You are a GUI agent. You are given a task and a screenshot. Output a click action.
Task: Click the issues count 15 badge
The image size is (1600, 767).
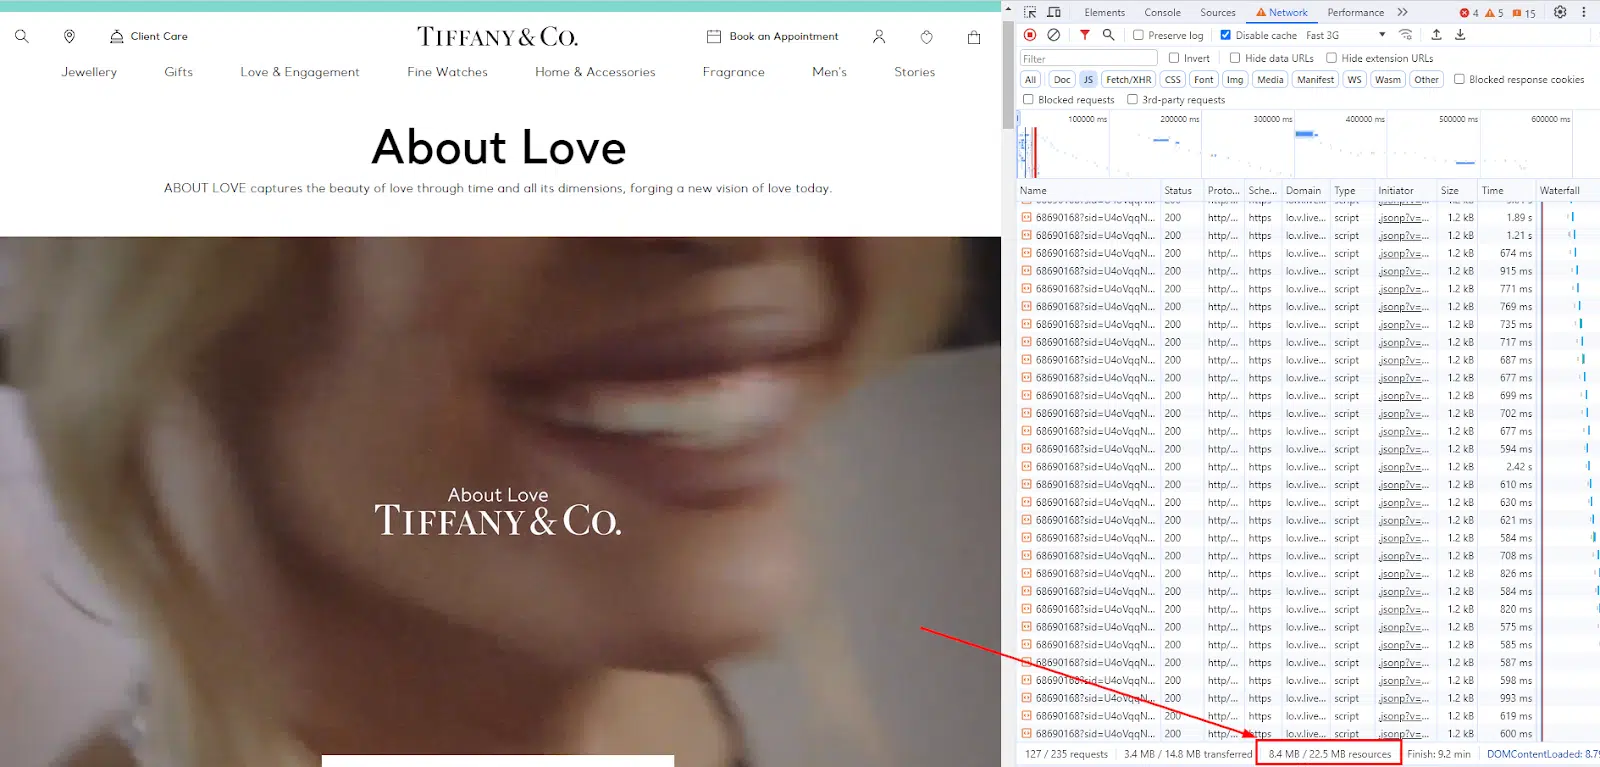[1524, 13]
